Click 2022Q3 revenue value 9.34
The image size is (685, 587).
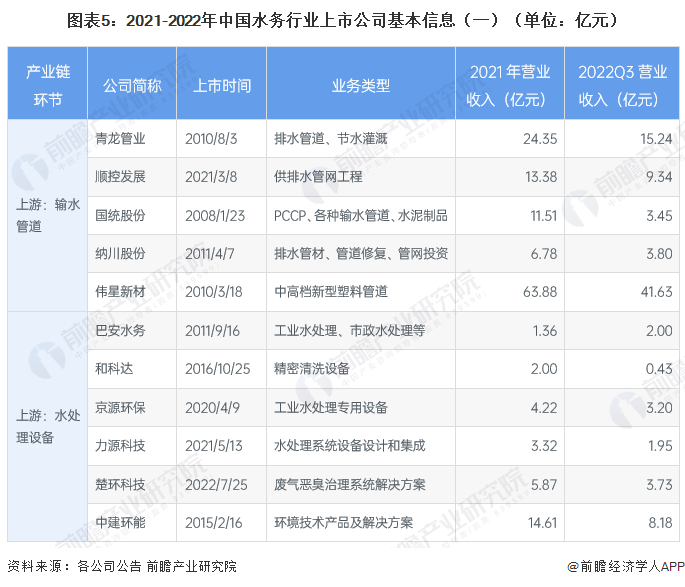pyautogui.click(x=659, y=177)
